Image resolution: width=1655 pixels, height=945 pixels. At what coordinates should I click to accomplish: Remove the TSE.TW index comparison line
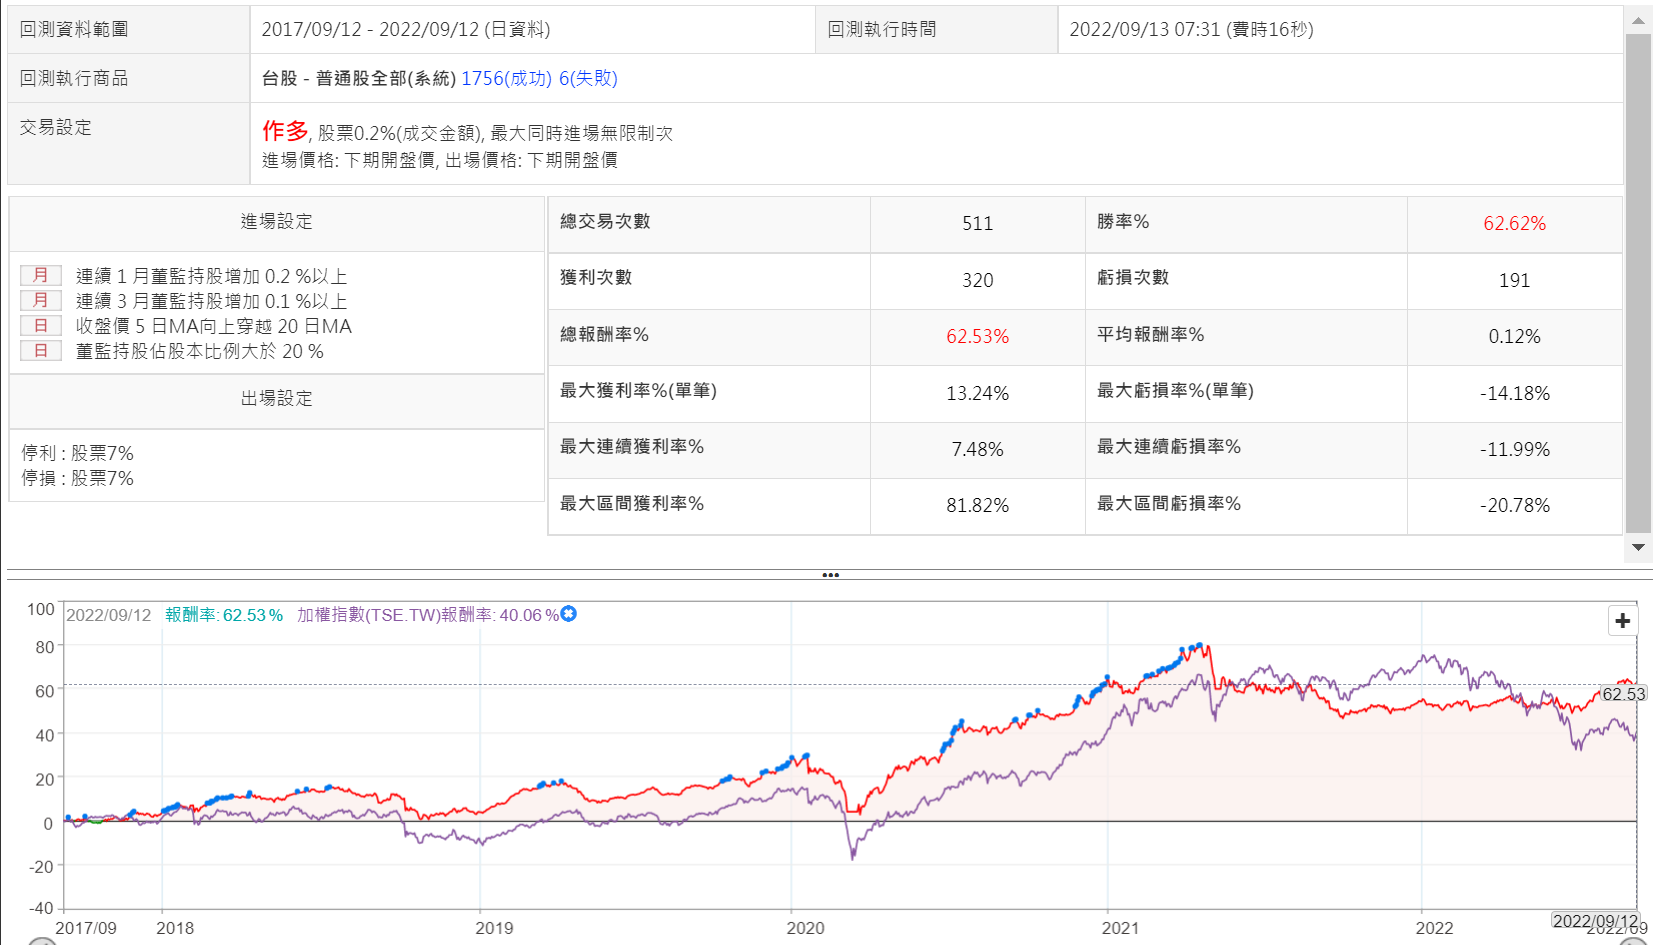569,614
